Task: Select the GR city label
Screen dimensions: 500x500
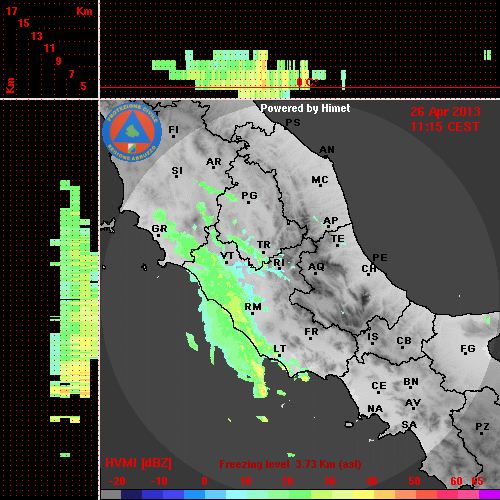Action: coord(159,229)
